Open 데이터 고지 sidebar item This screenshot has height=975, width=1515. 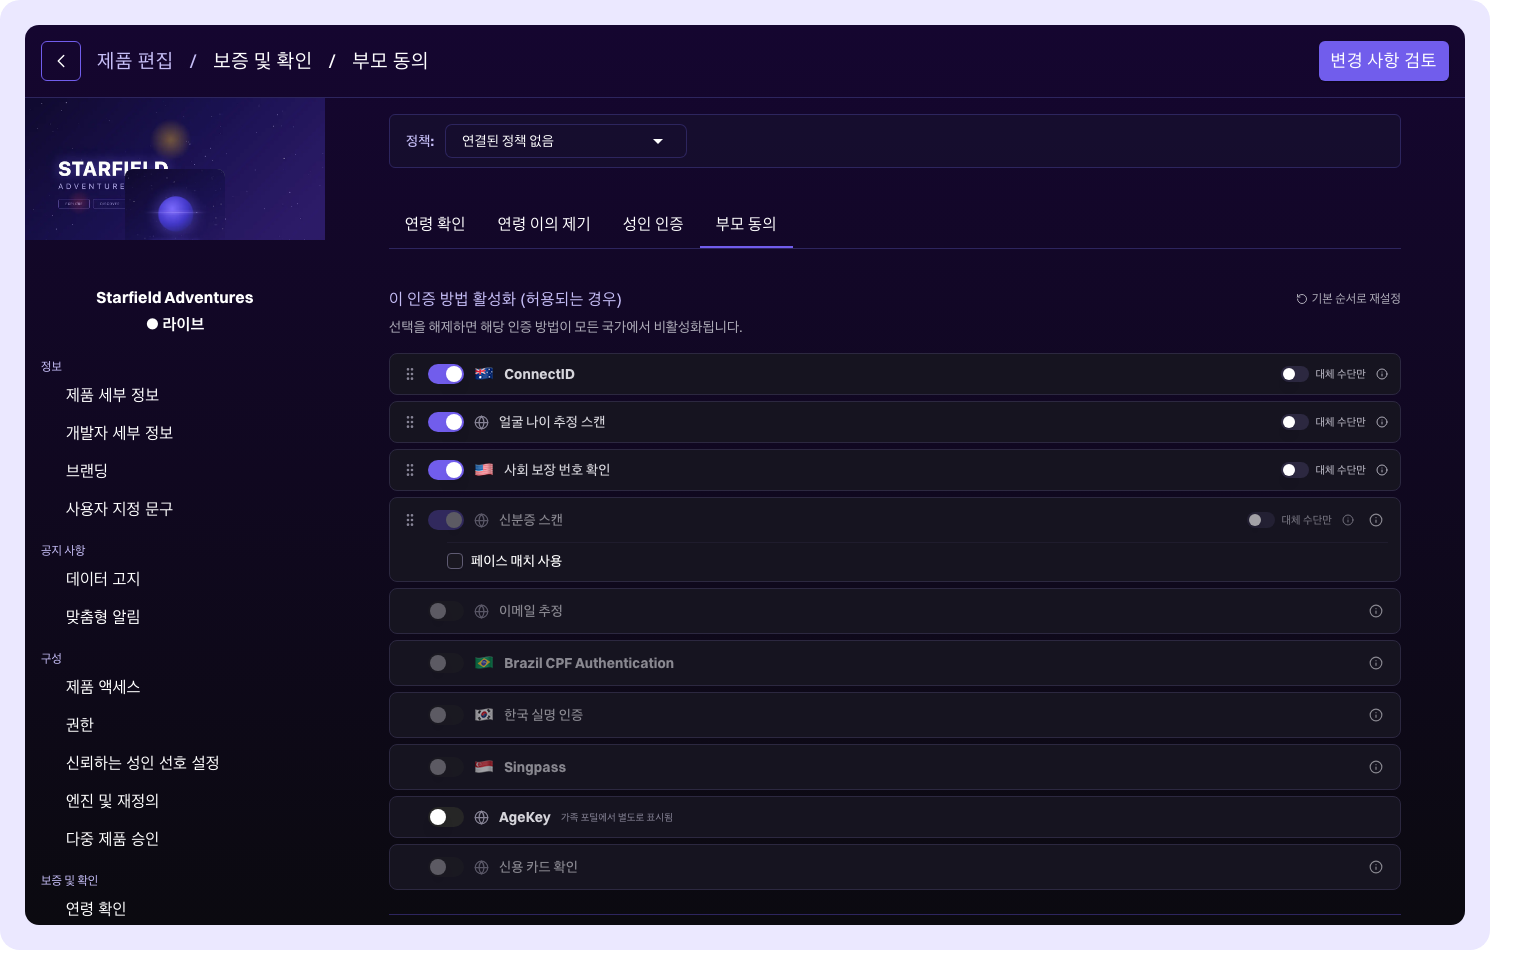pyautogui.click(x=103, y=579)
